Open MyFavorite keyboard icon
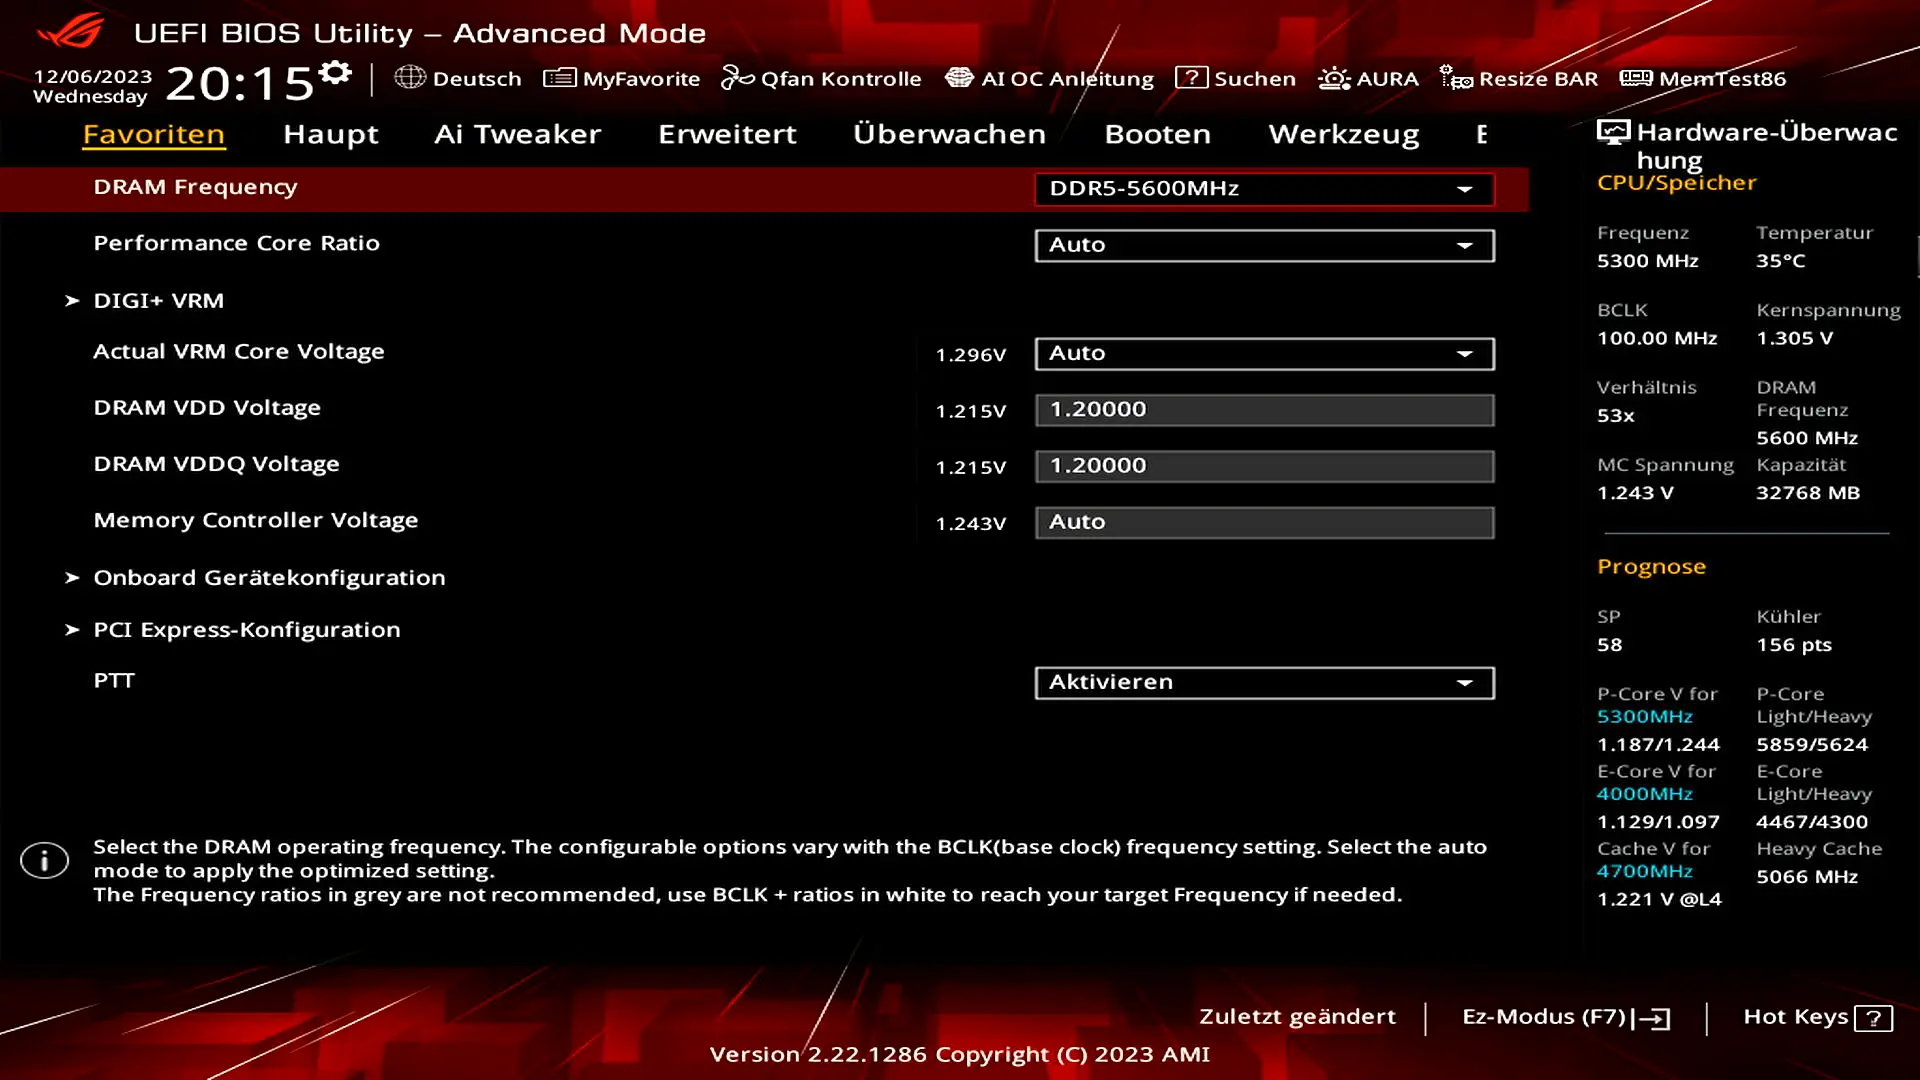Viewport: 1920px width, 1080px height. 559,78
